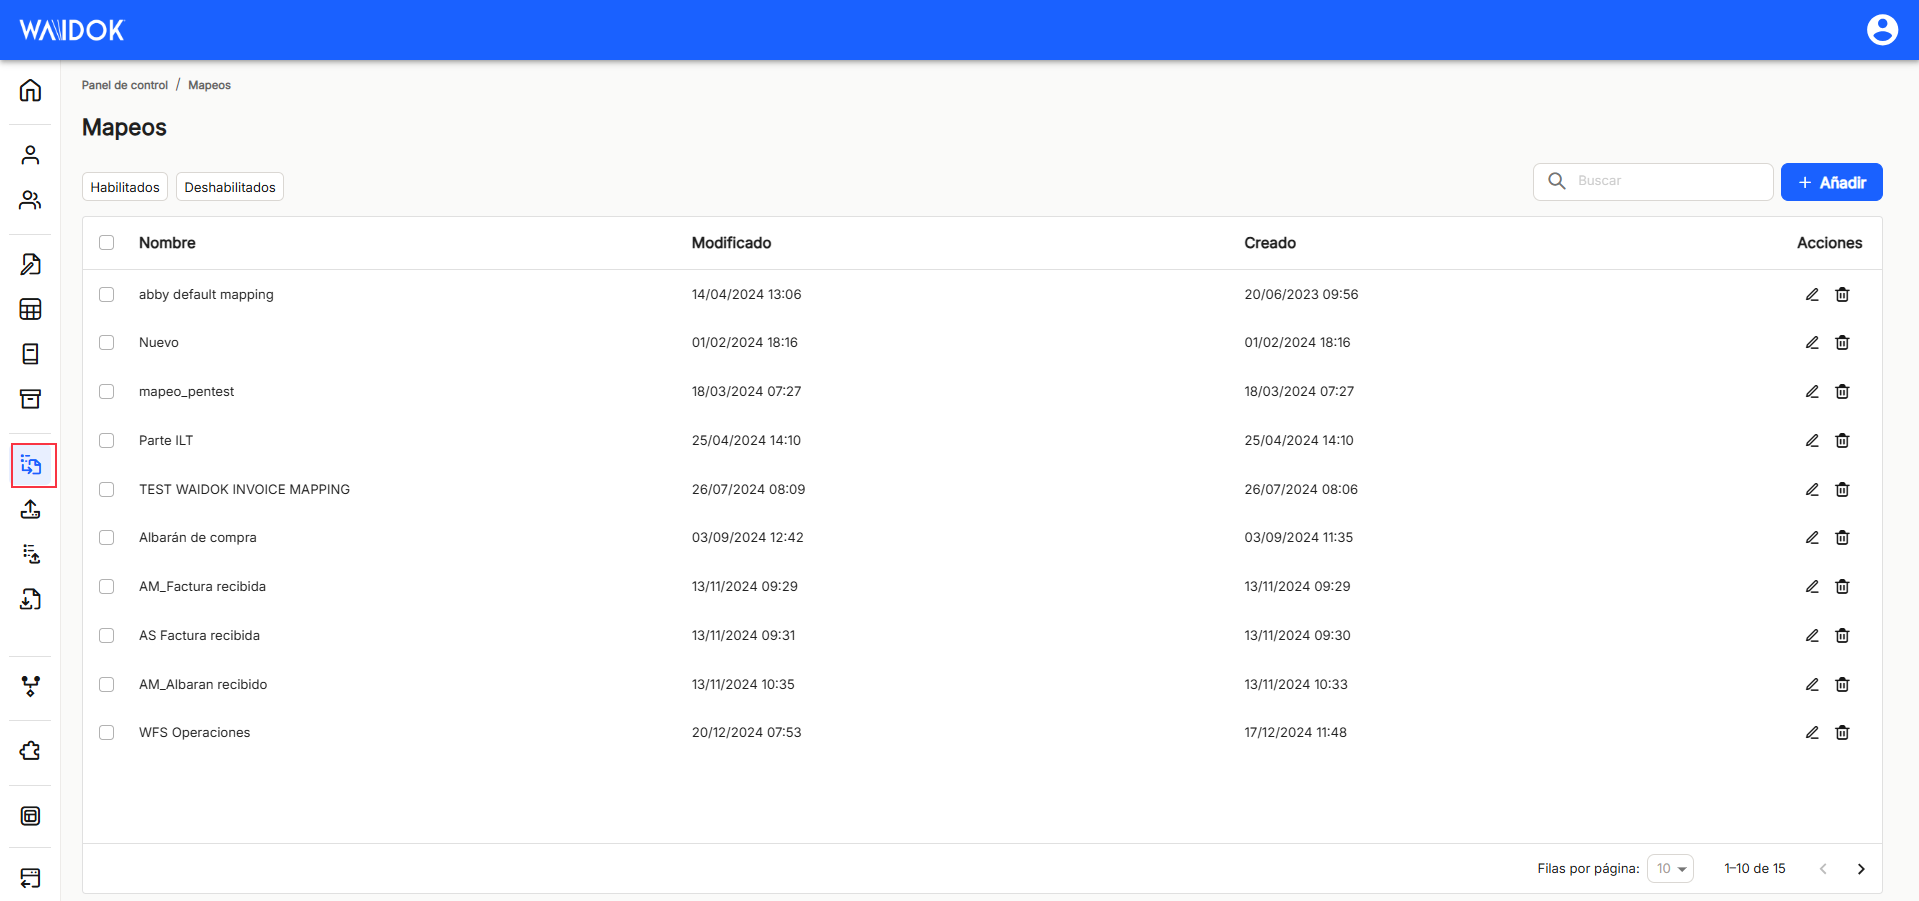This screenshot has width=1919, height=901.
Task: Go to the next page of mappings
Action: point(1861,869)
